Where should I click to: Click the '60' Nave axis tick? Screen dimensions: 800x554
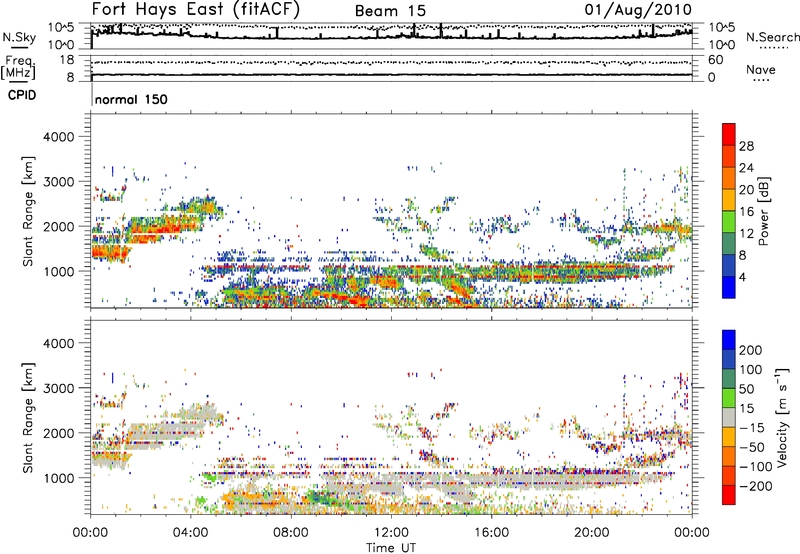tap(716, 60)
